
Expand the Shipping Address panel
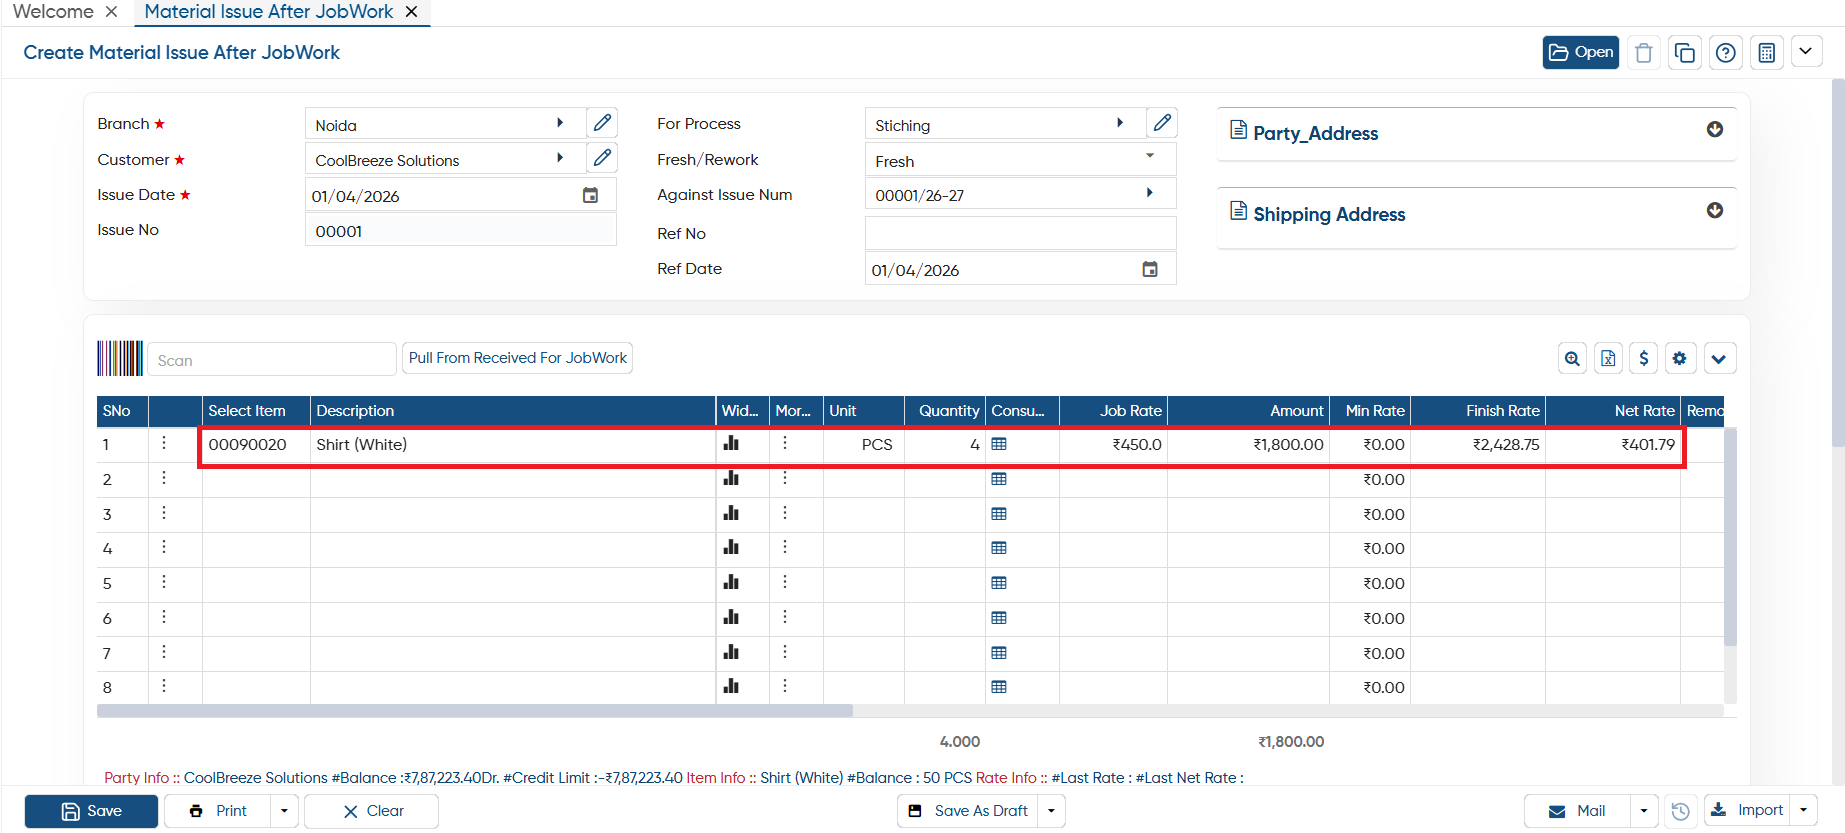tap(1714, 211)
